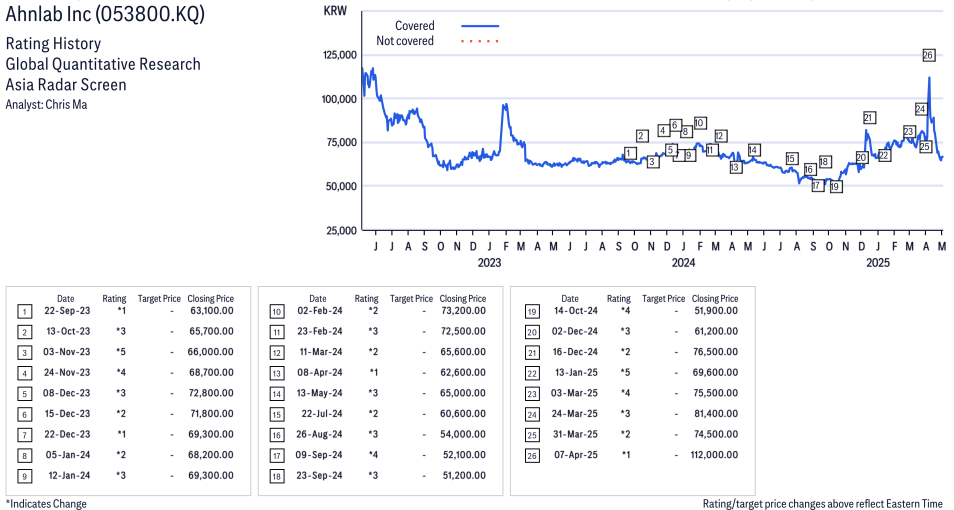Image resolution: width=954 pixels, height=510 pixels.
Task: Click the Analyst: Chris Ma text
Action: pos(46,105)
